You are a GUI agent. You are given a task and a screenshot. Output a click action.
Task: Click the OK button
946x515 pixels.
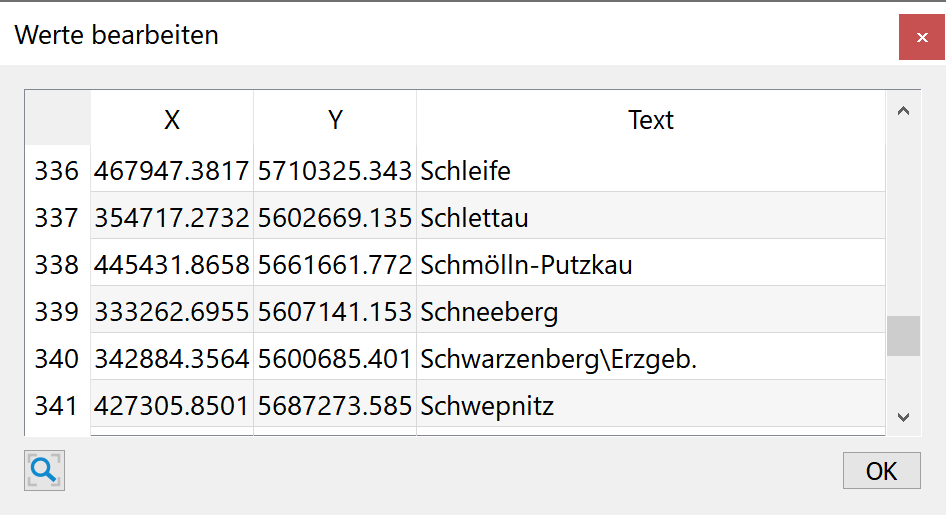(881, 470)
